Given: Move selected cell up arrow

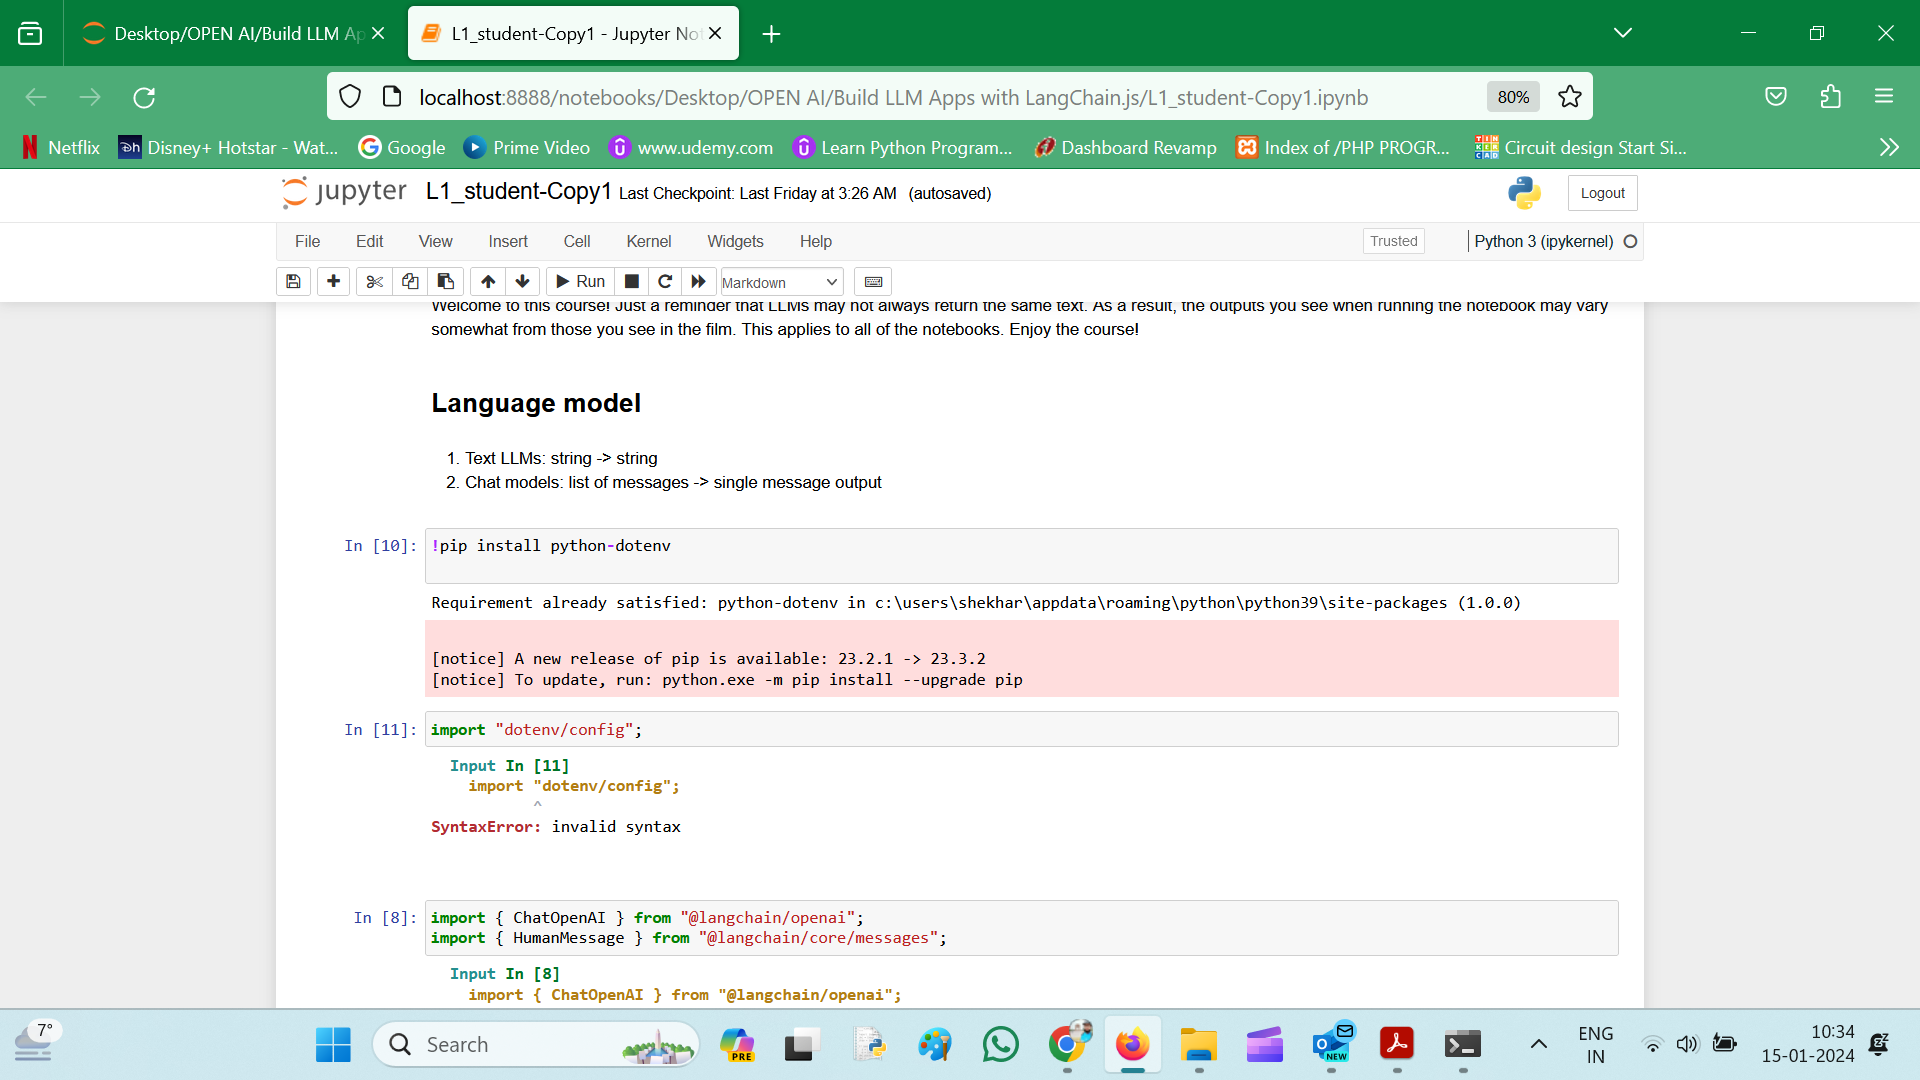Looking at the screenshot, I should (x=488, y=282).
